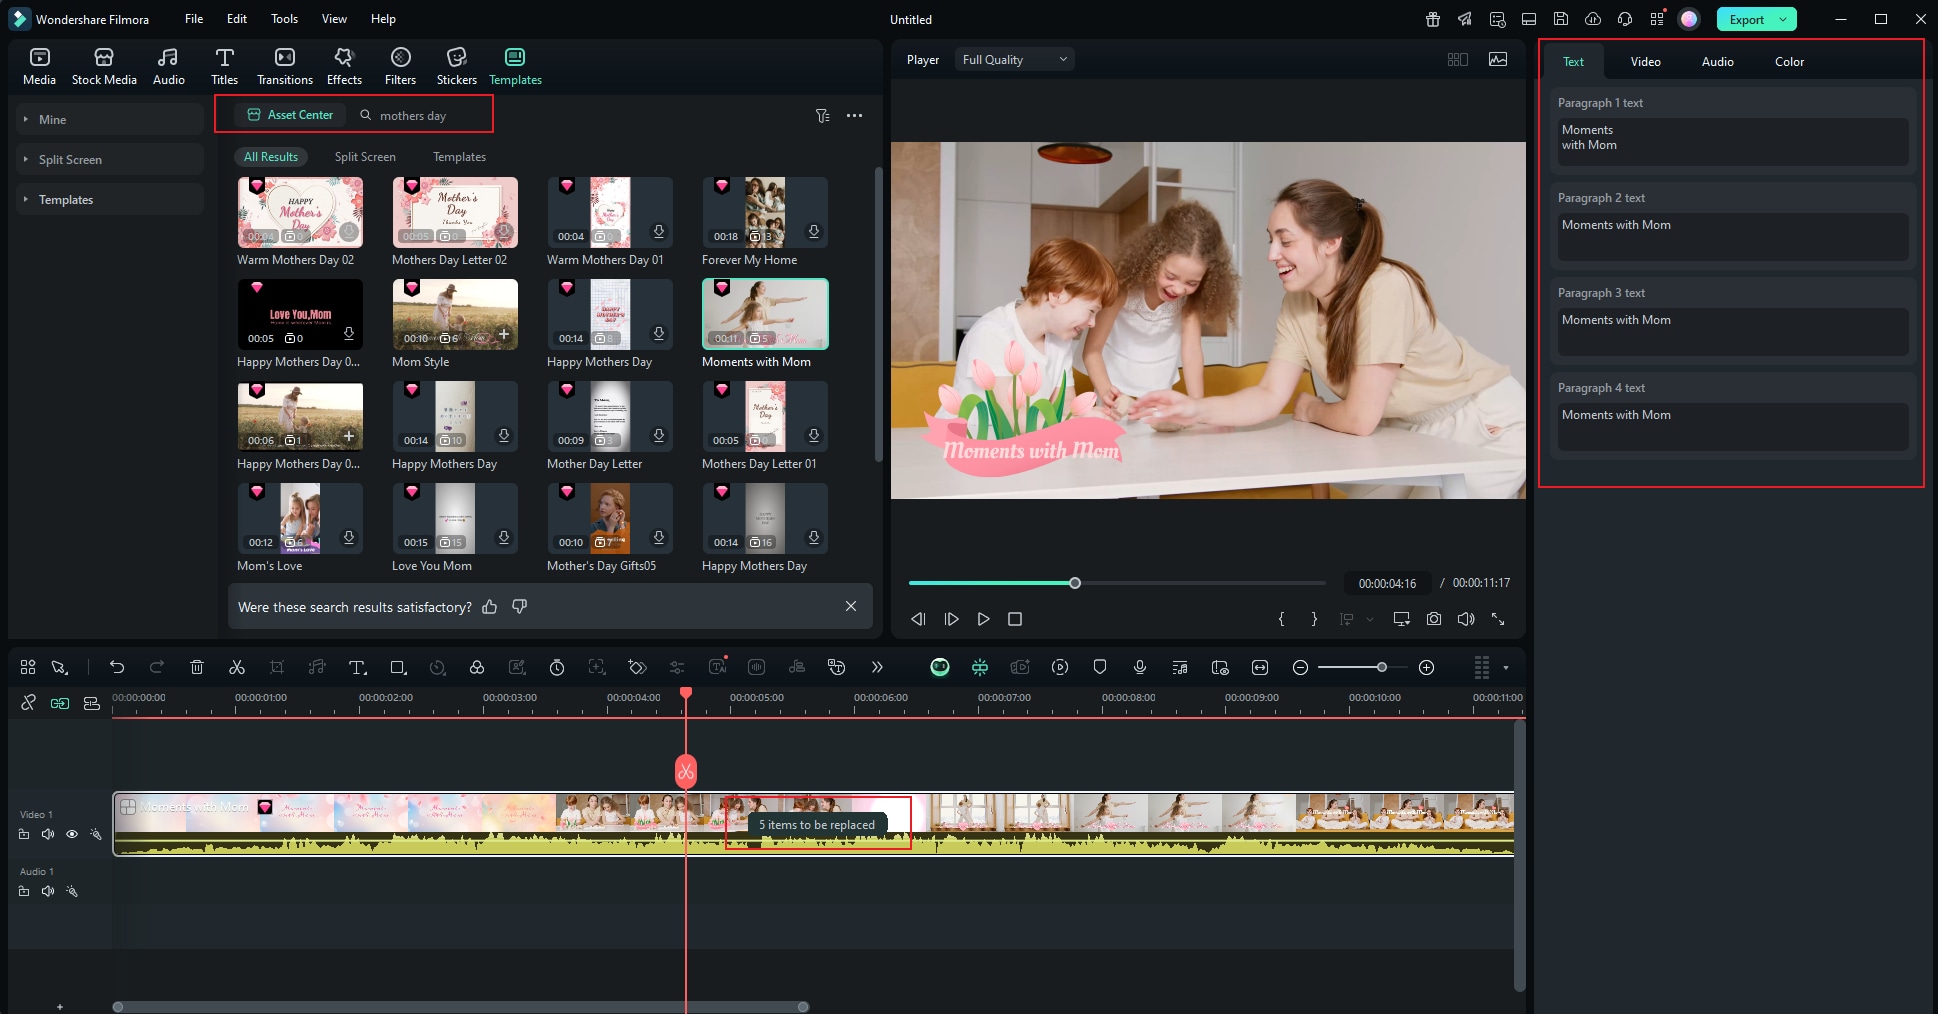1938x1014 pixels.
Task: Click the thumbs up feedback icon
Action: coord(490,607)
